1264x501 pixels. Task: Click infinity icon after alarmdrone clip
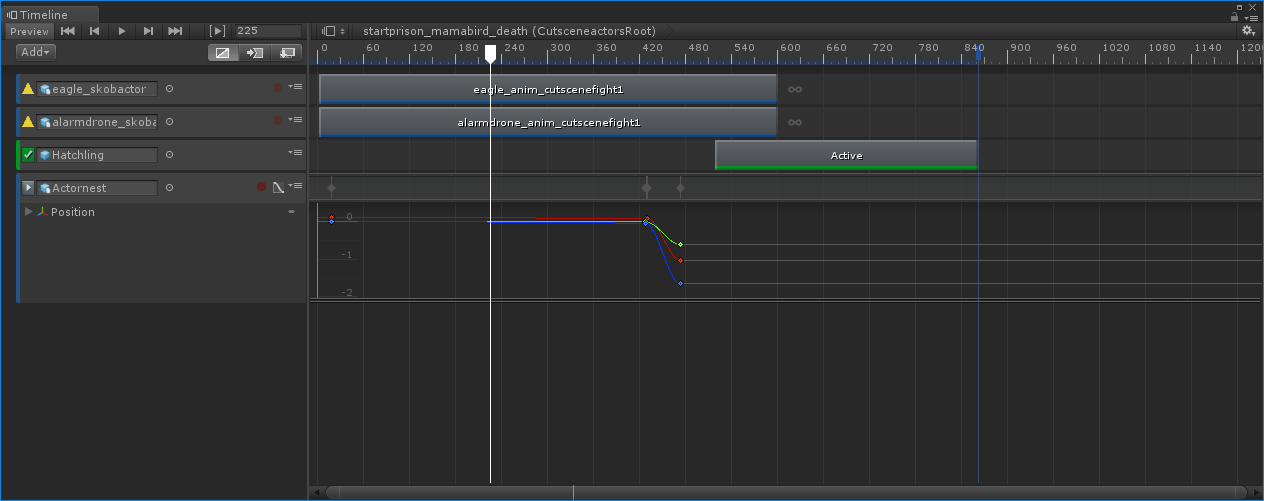795,122
